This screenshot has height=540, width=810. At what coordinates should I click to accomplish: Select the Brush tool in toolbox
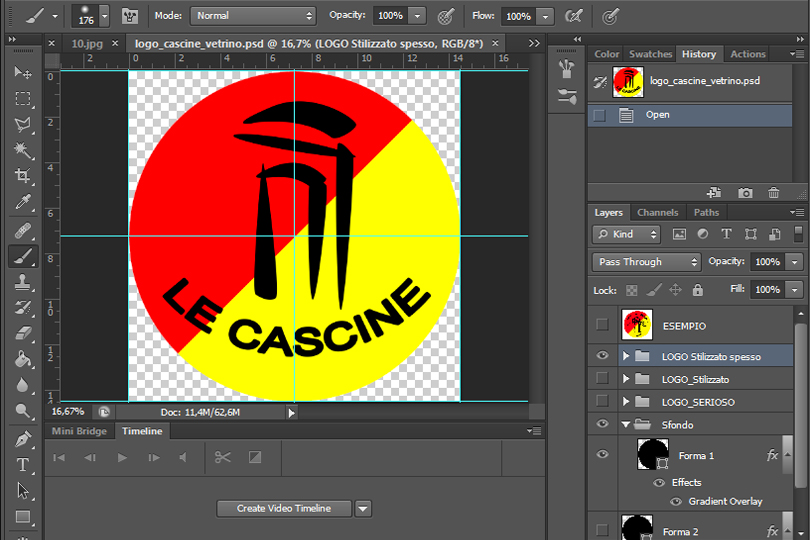tap(22, 256)
